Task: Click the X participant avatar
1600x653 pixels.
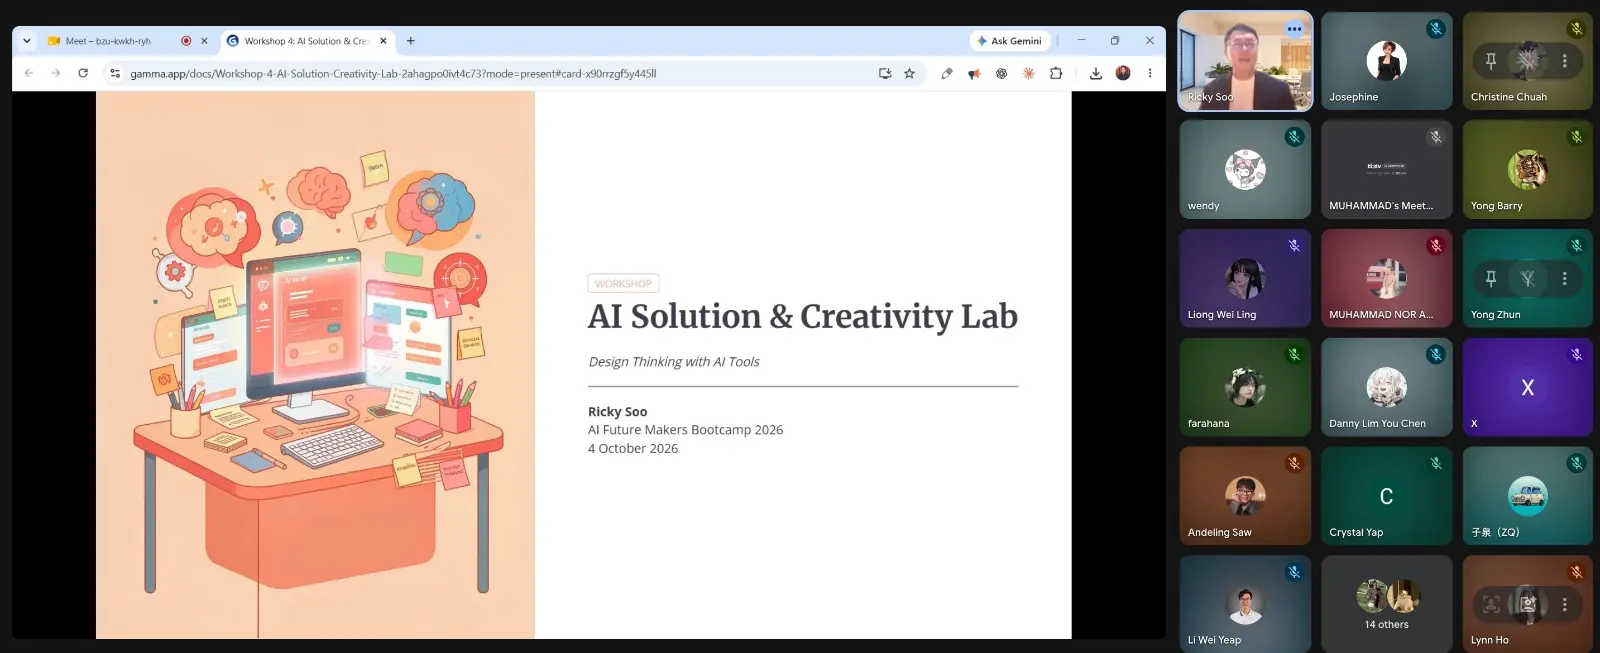Action: click(1528, 388)
